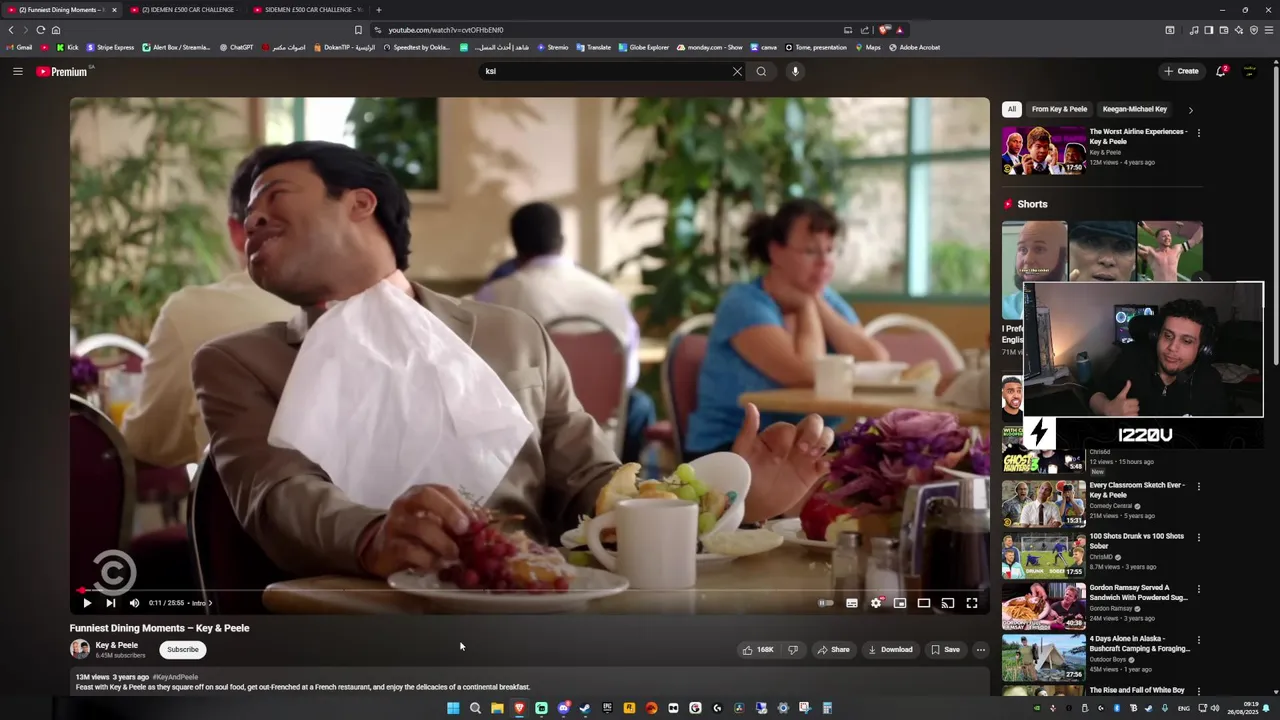Open the Stremio bookmark
This screenshot has height=720, width=1280.
552,47
